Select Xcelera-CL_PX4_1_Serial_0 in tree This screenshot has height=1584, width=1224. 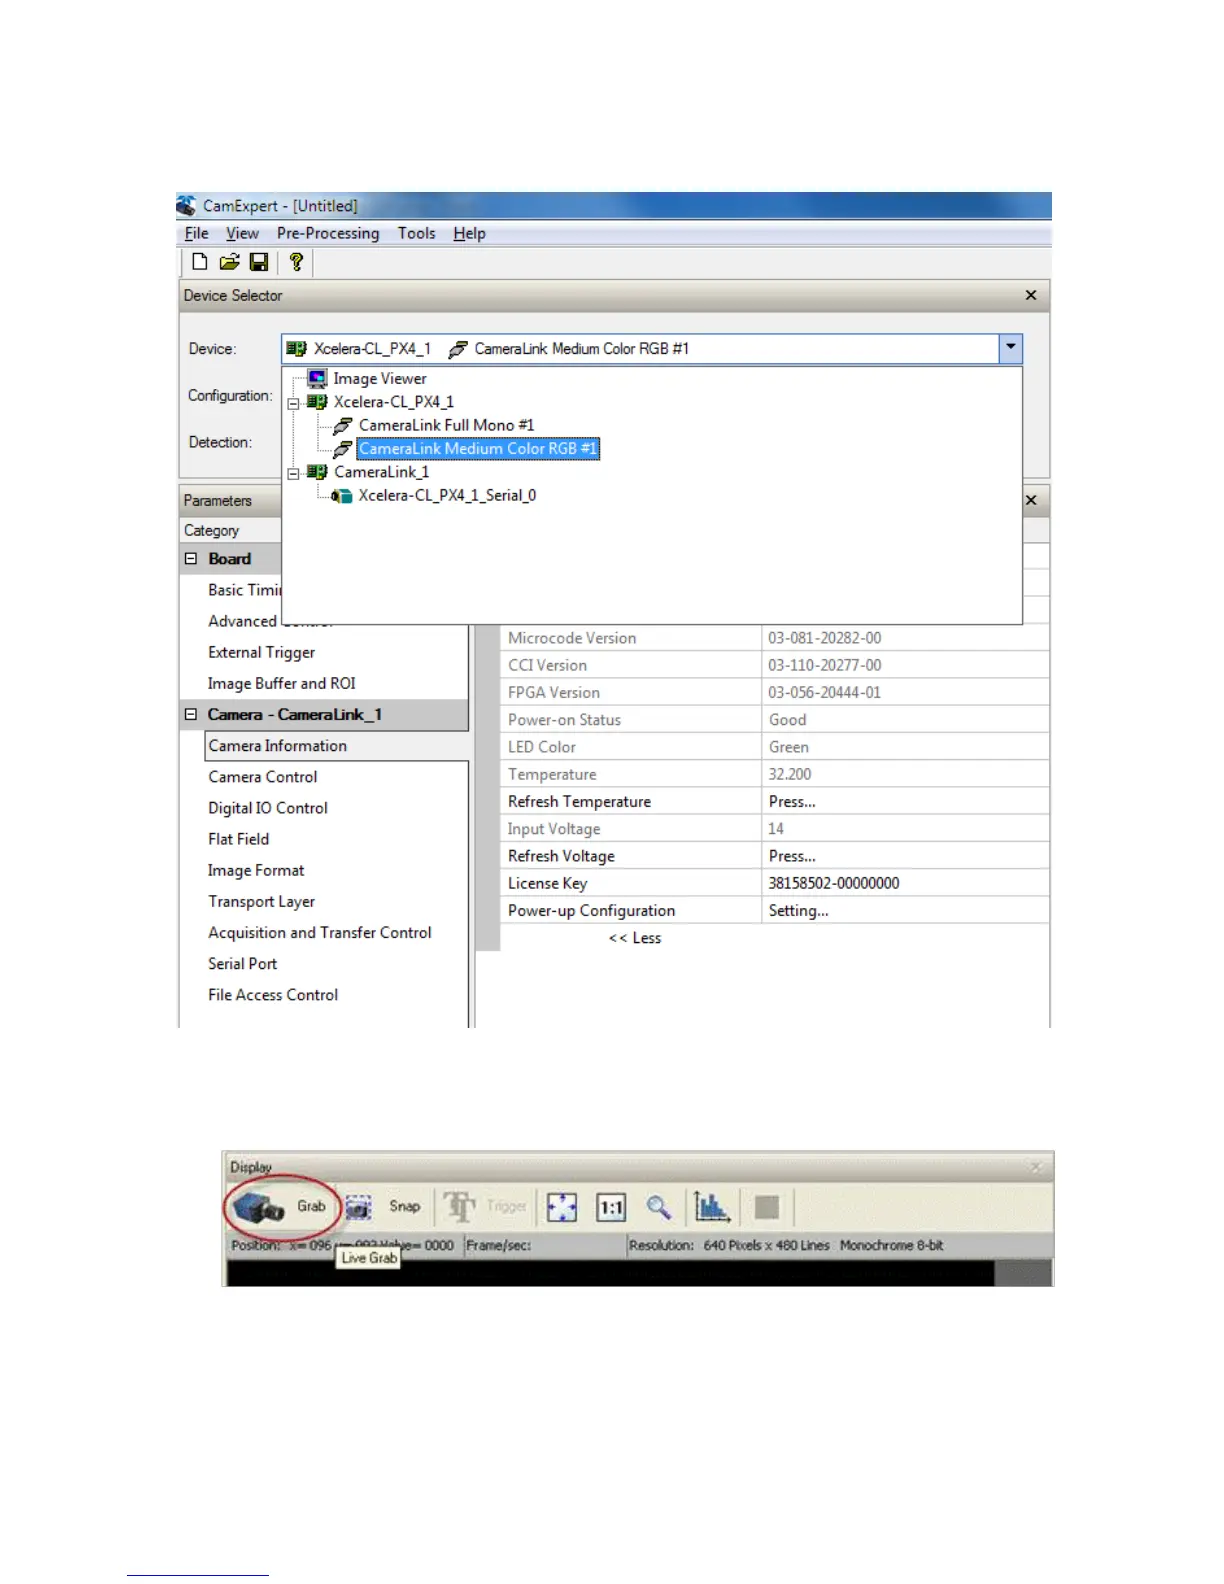[447, 495]
